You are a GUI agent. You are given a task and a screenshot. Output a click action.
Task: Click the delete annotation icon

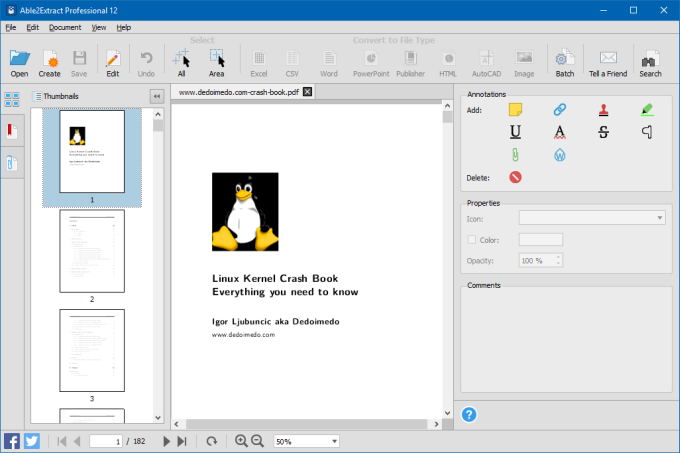coord(515,177)
